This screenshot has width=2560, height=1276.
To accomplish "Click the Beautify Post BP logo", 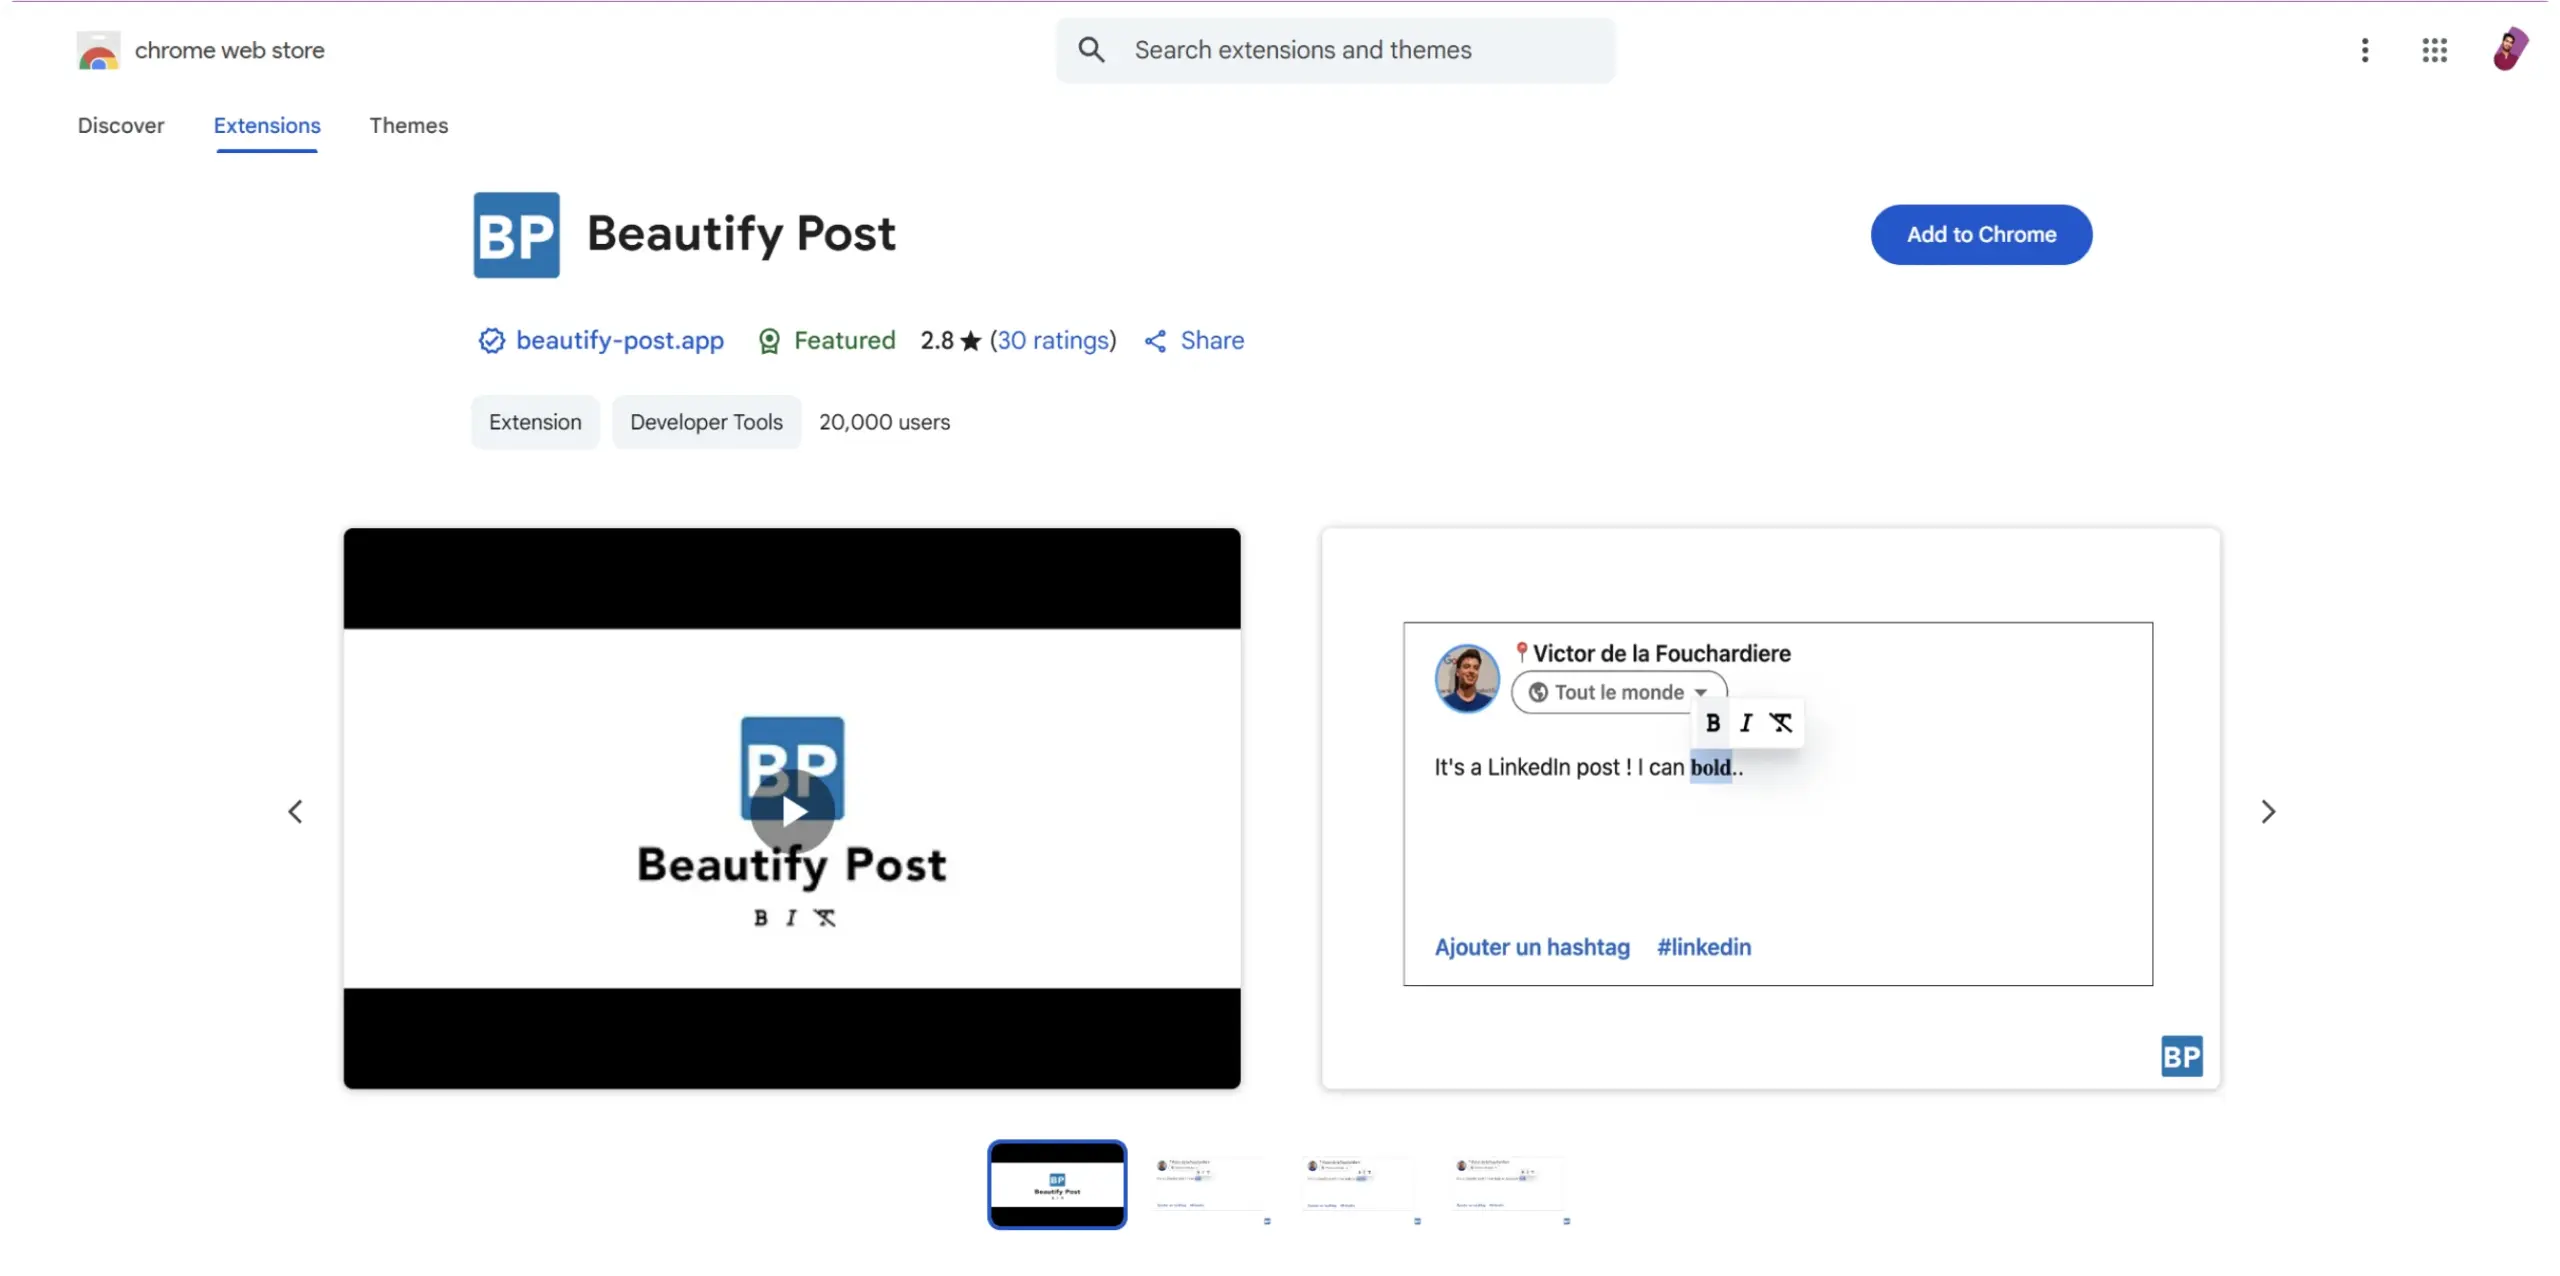I will pyautogui.click(x=516, y=235).
